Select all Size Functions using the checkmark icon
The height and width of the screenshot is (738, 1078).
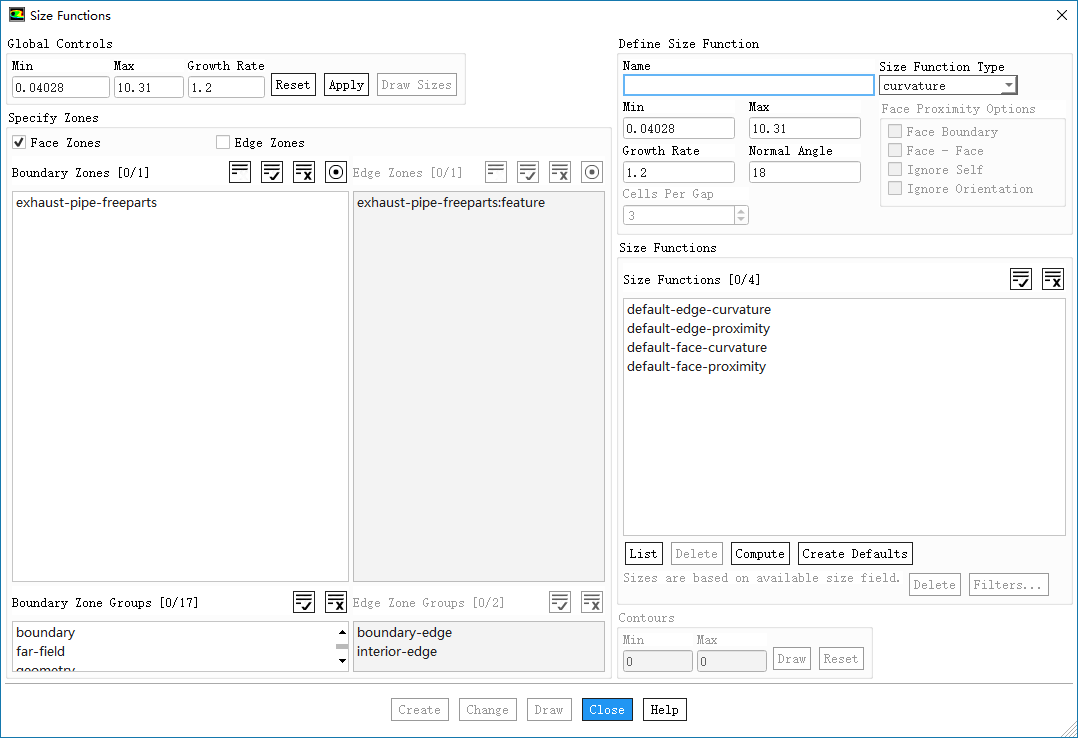pyautogui.click(x=1021, y=279)
